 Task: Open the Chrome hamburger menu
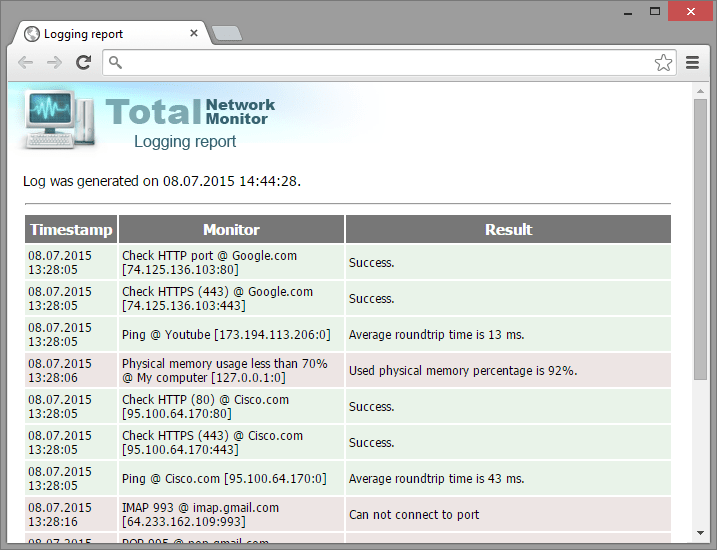coord(693,63)
